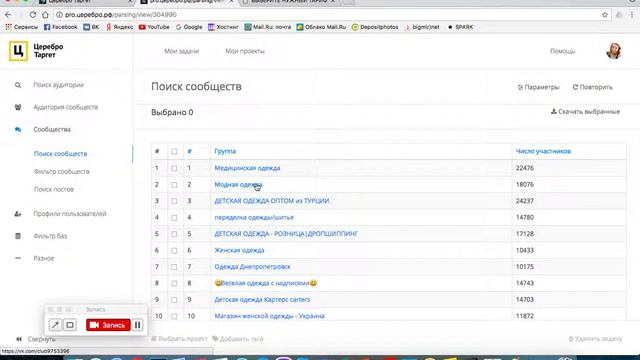
Task: Click Выбрать проект at bottom
Action: point(179,339)
